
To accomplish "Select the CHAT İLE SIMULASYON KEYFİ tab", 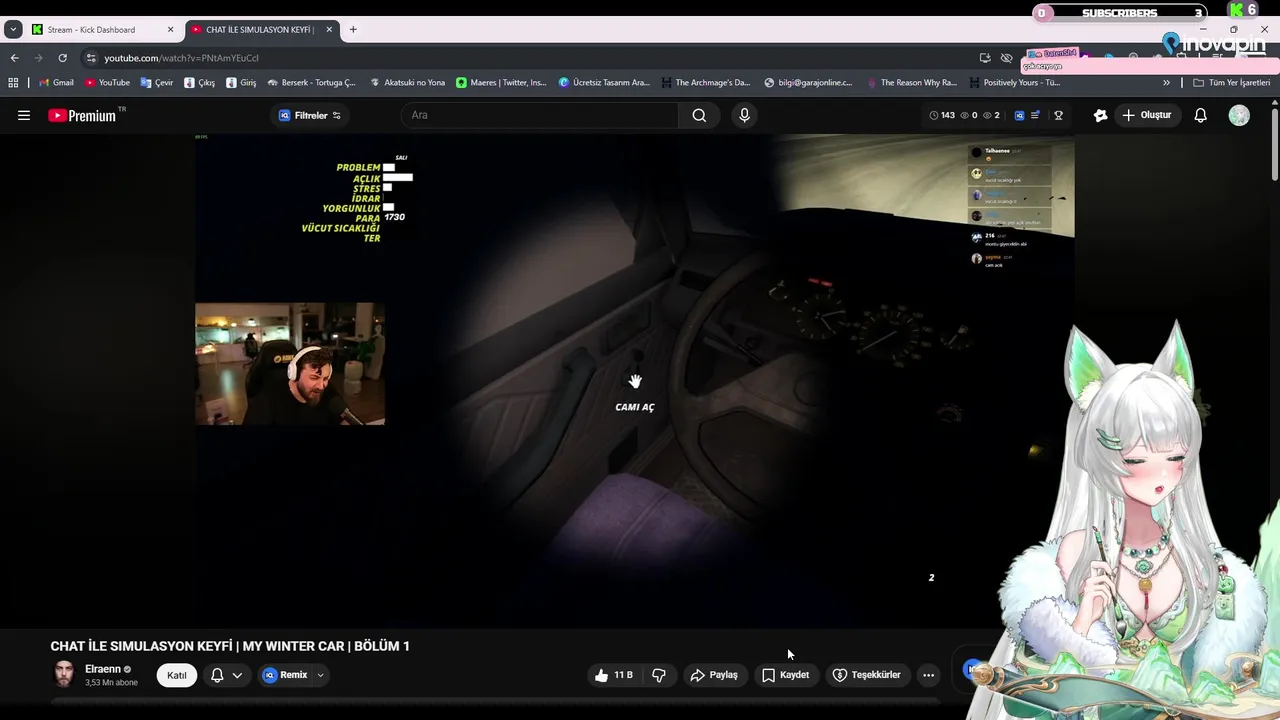I will 260,30.
